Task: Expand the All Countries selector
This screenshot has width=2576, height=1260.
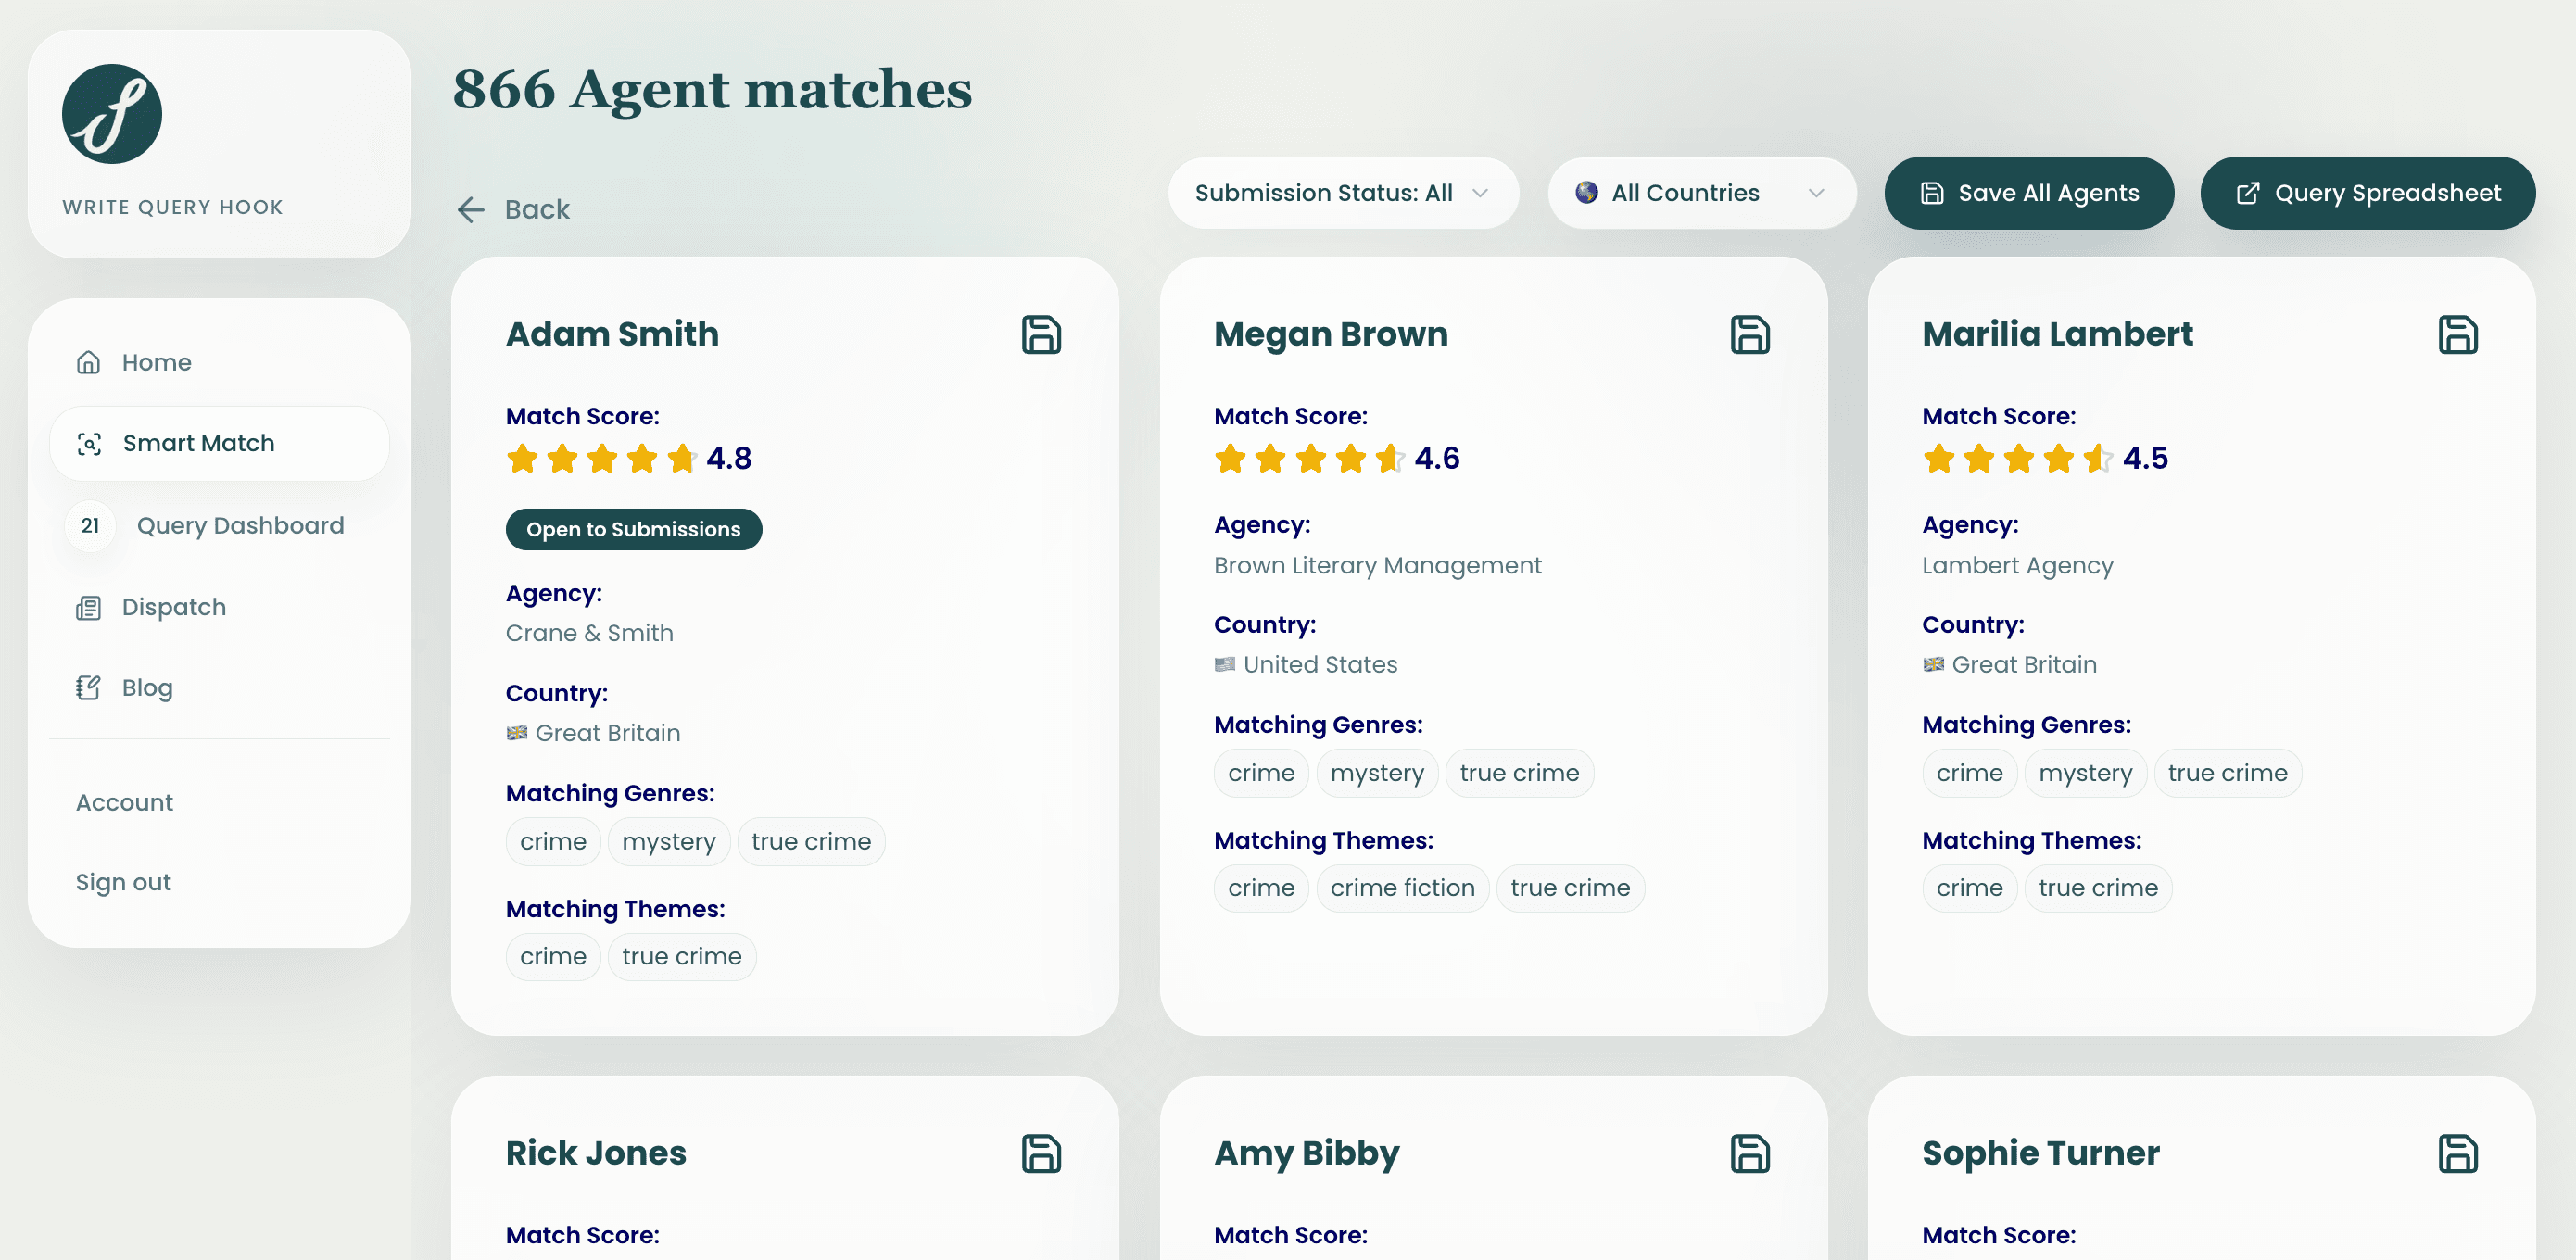Action: (x=1702, y=193)
